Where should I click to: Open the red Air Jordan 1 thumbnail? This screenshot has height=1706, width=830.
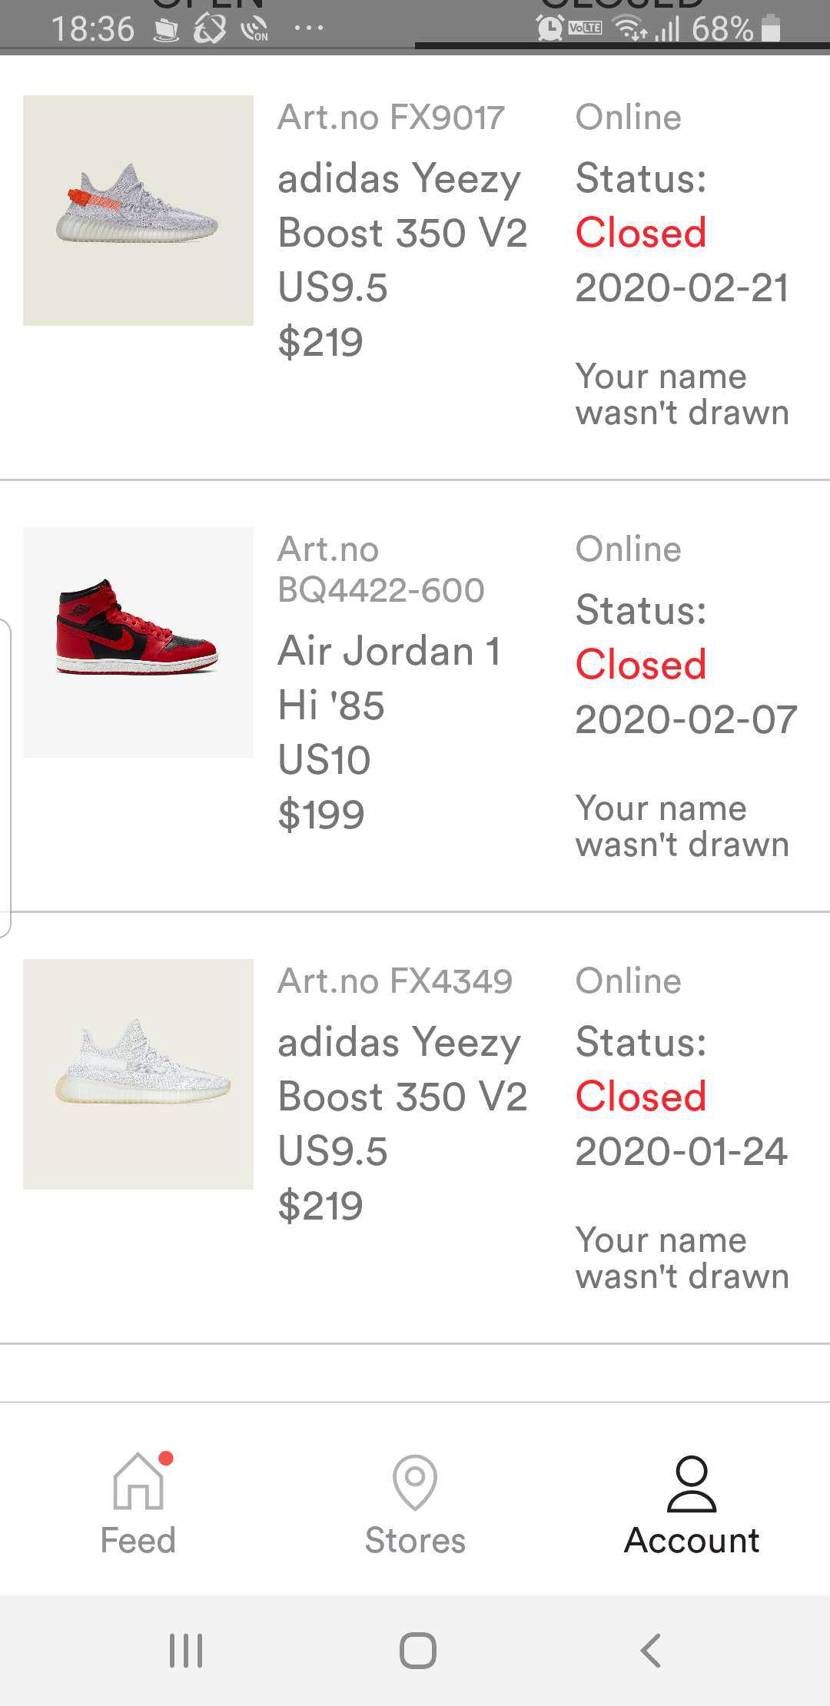click(x=138, y=642)
